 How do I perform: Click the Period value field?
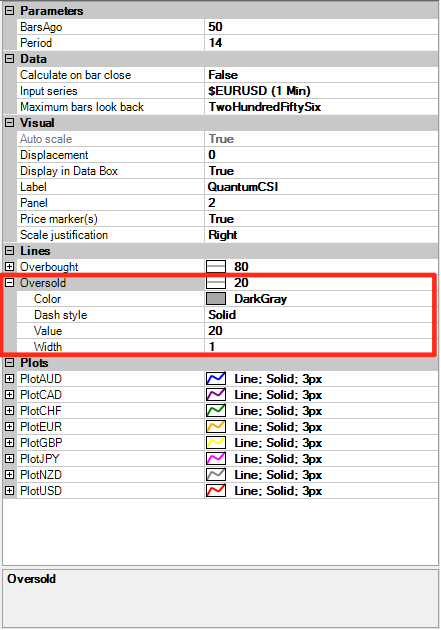coord(321,43)
